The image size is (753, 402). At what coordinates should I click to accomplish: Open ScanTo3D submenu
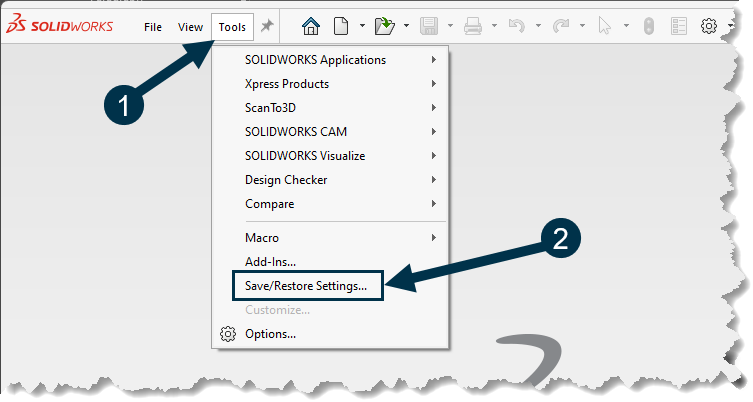pyautogui.click(x=330, y=108)
